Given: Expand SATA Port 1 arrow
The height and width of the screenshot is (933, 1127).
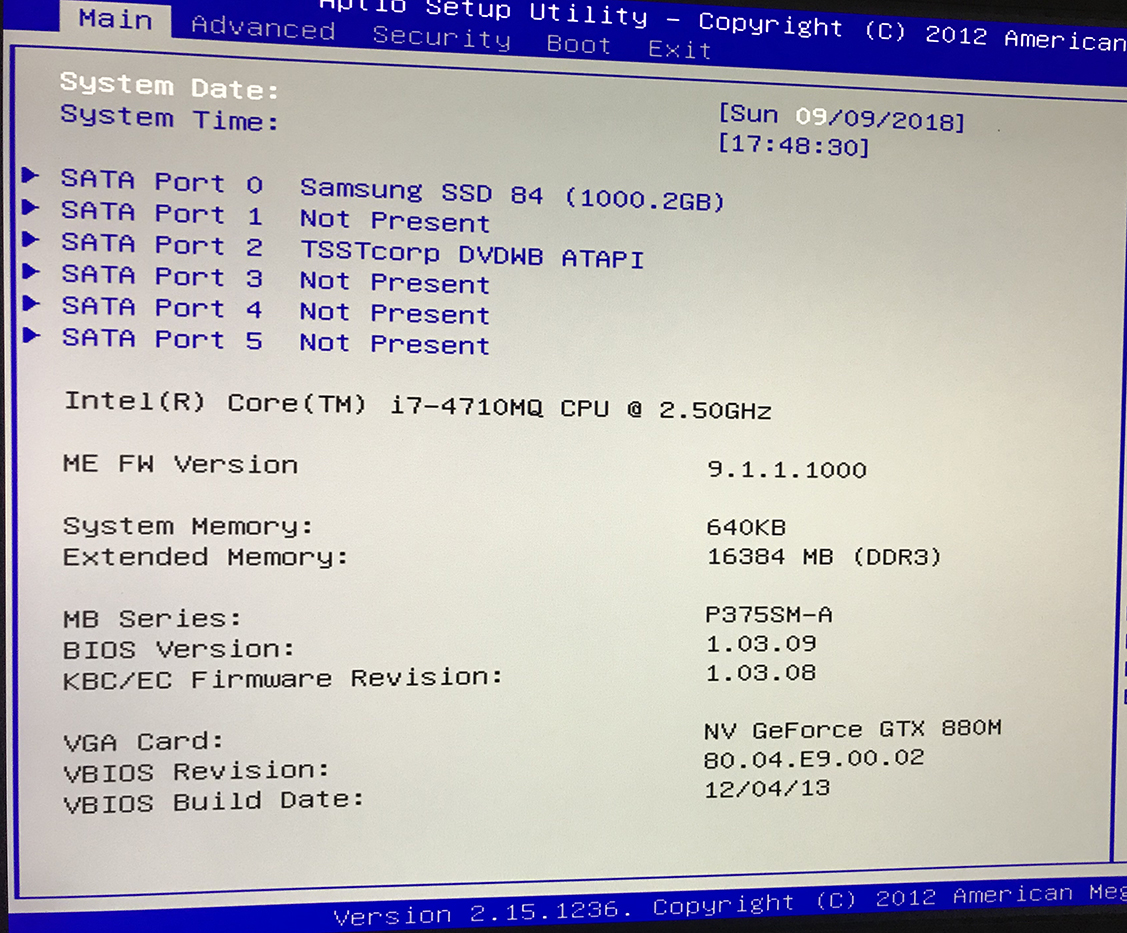Looking at the screenshot, I should coord(30,207).
